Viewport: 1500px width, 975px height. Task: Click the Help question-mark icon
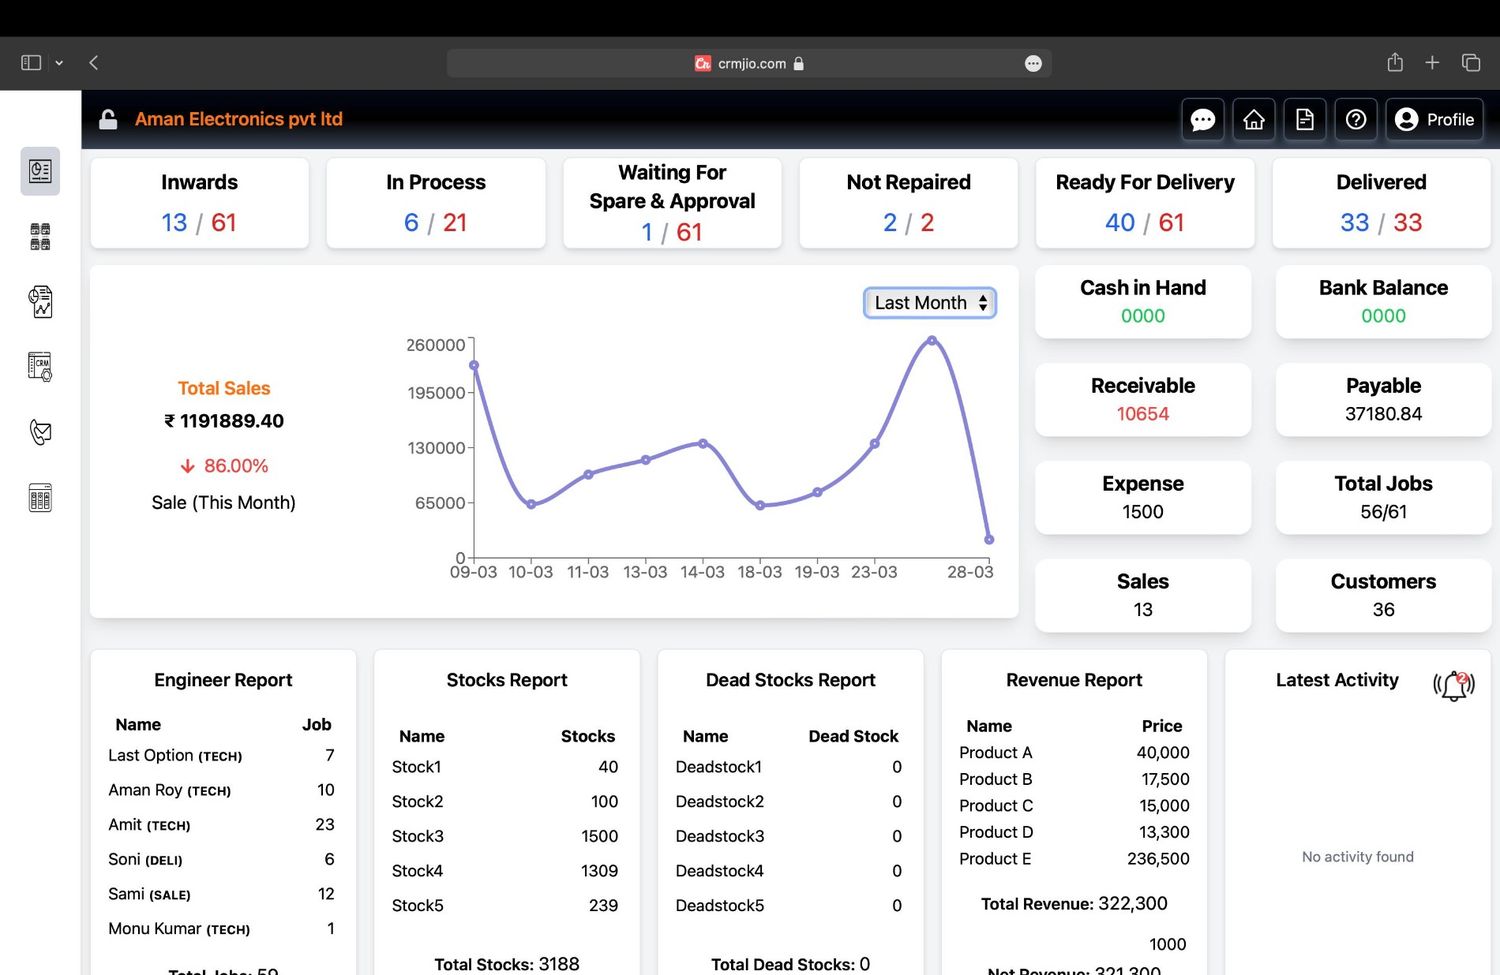click(1355, 119)
